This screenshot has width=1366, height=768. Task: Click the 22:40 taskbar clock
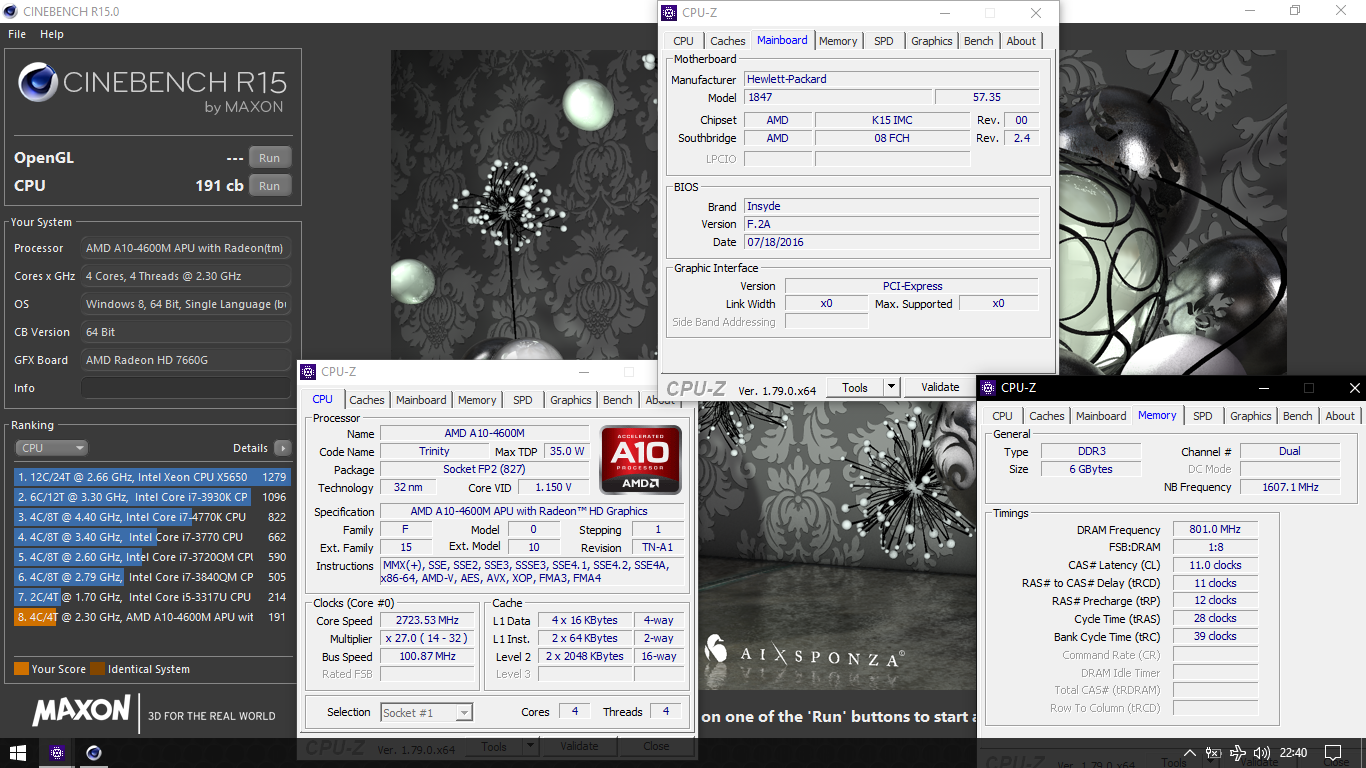(x=1294, y=753)
